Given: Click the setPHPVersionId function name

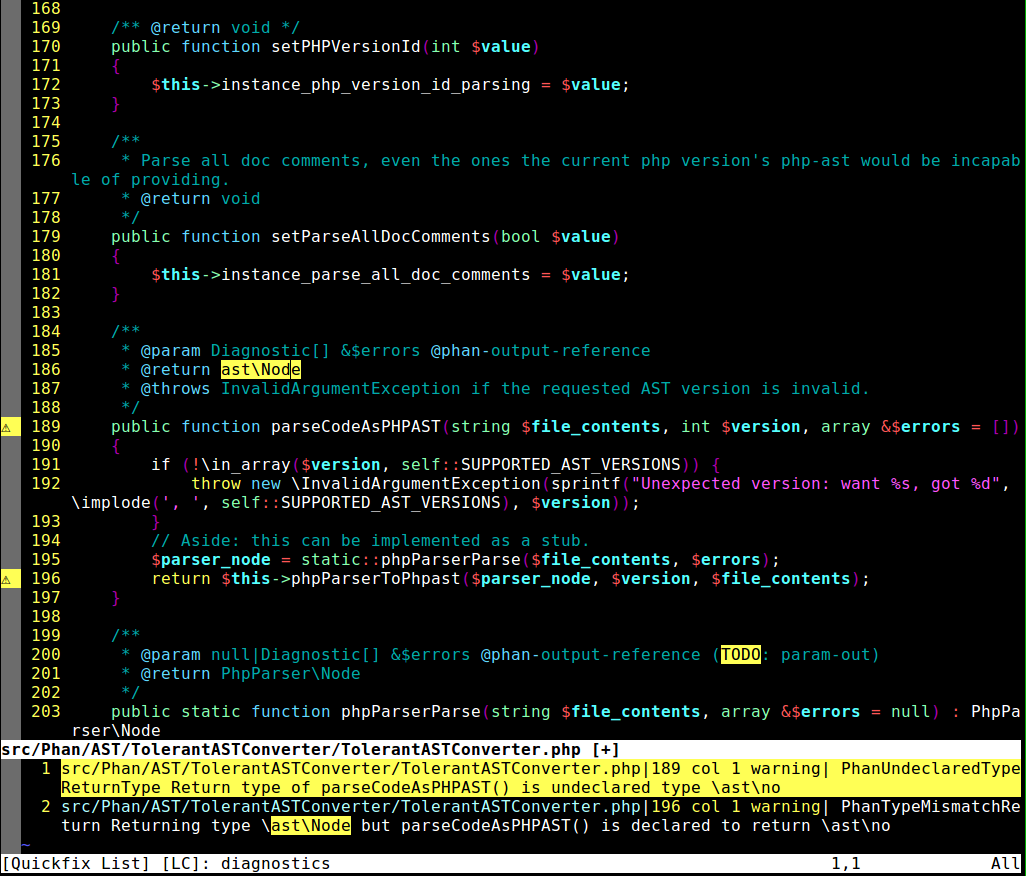Looking at the screenshot, I should [345, 47].
